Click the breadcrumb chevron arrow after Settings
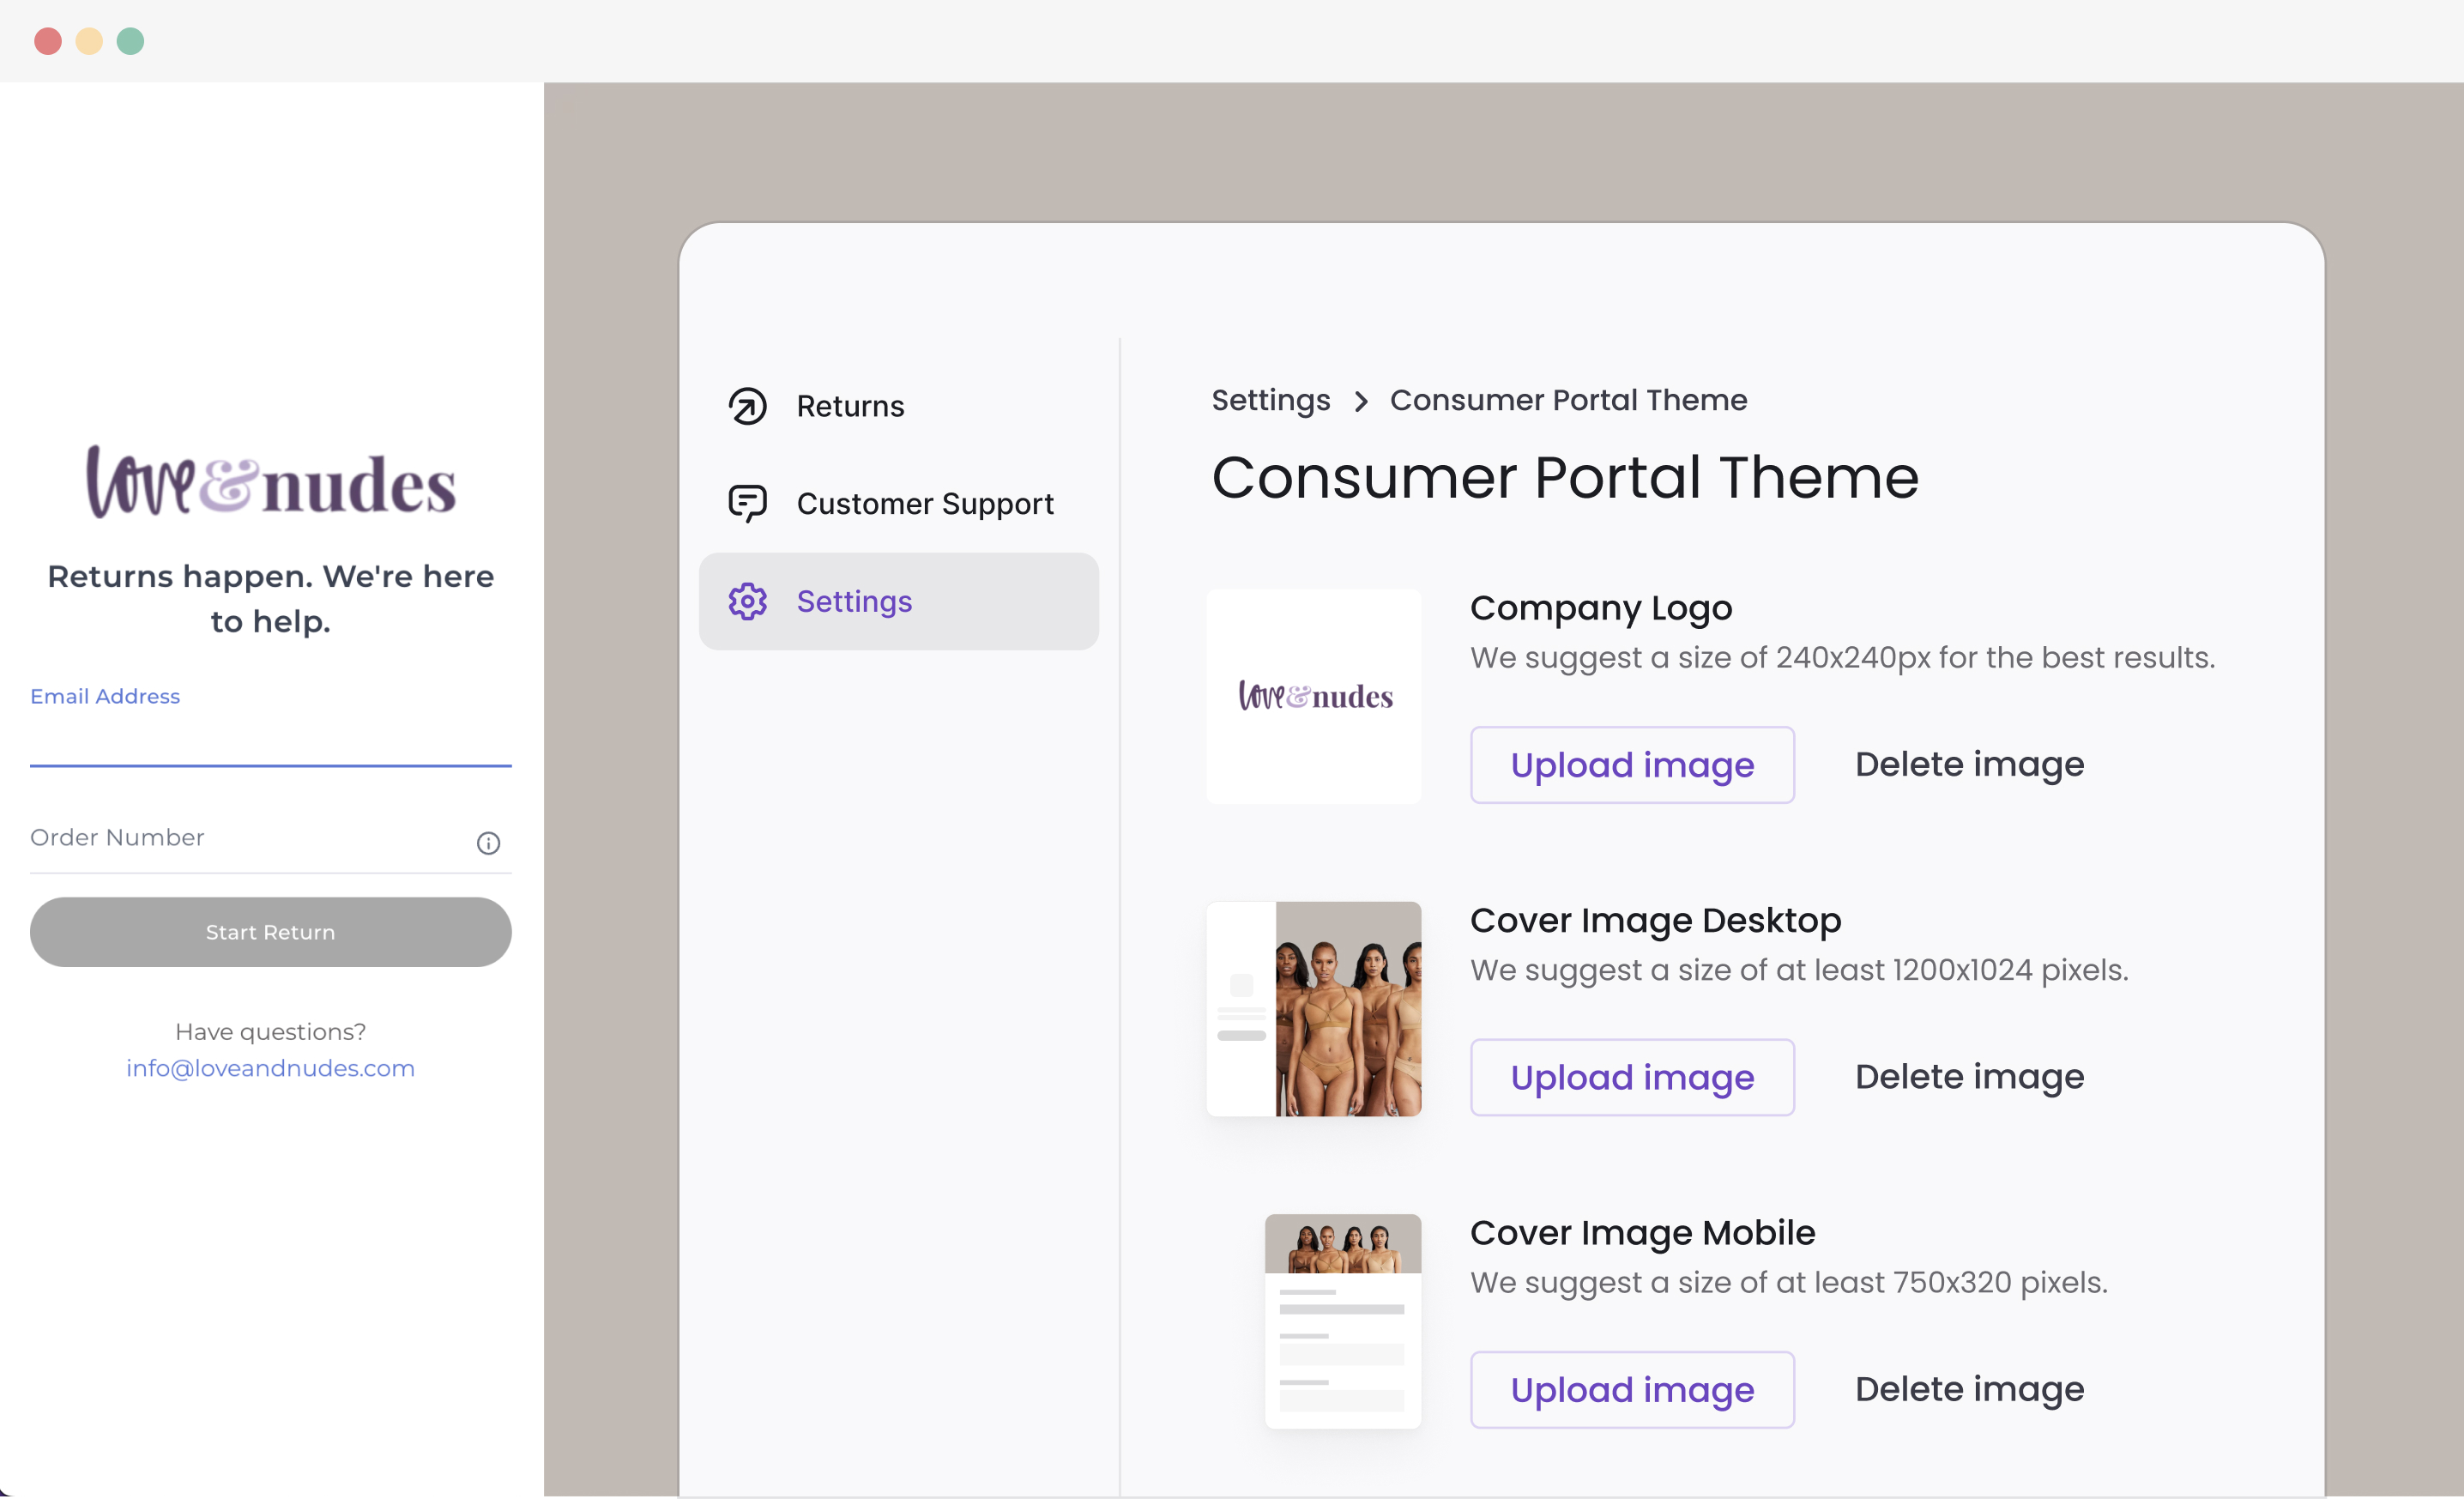Viewport: 2464px width, 1499px height. point(1360,401)
